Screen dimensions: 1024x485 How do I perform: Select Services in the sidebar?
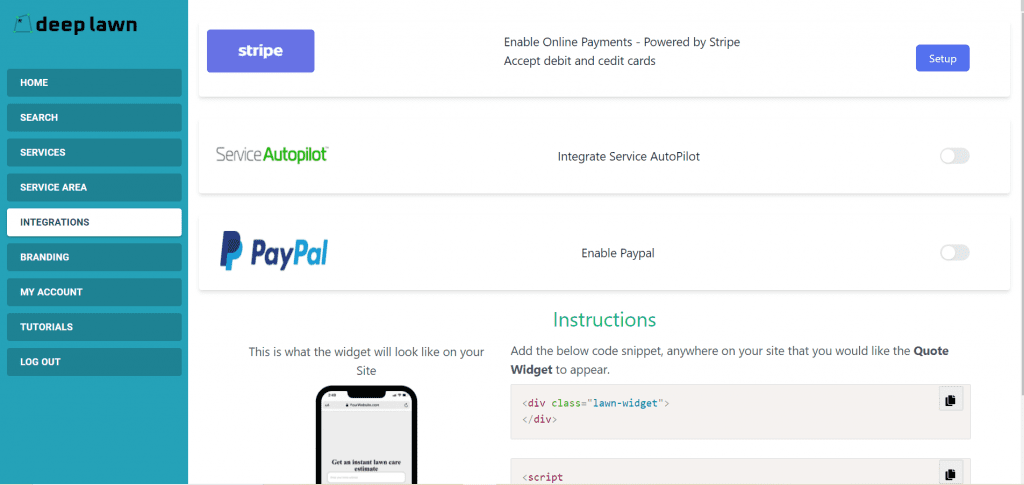(94, 152)
